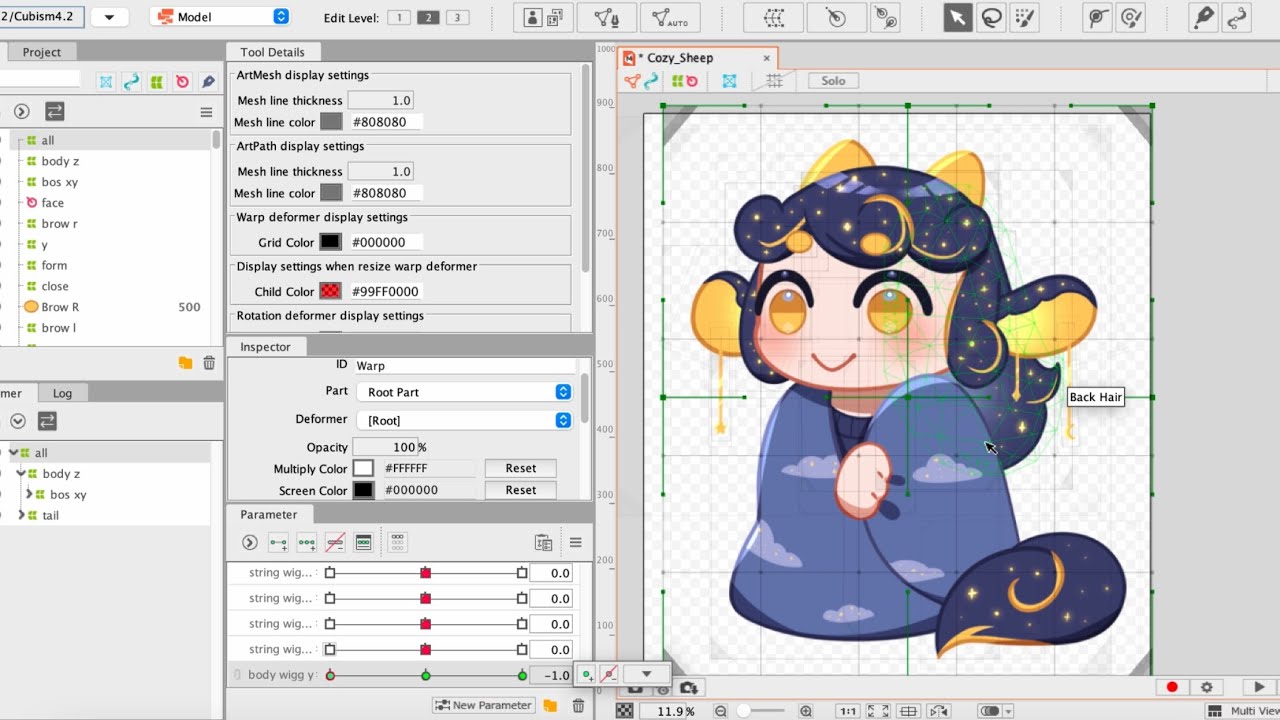This screenshot has width=1280, height=720.
Task: Expand the bos xy deformer node
Action: coord(30,494)
